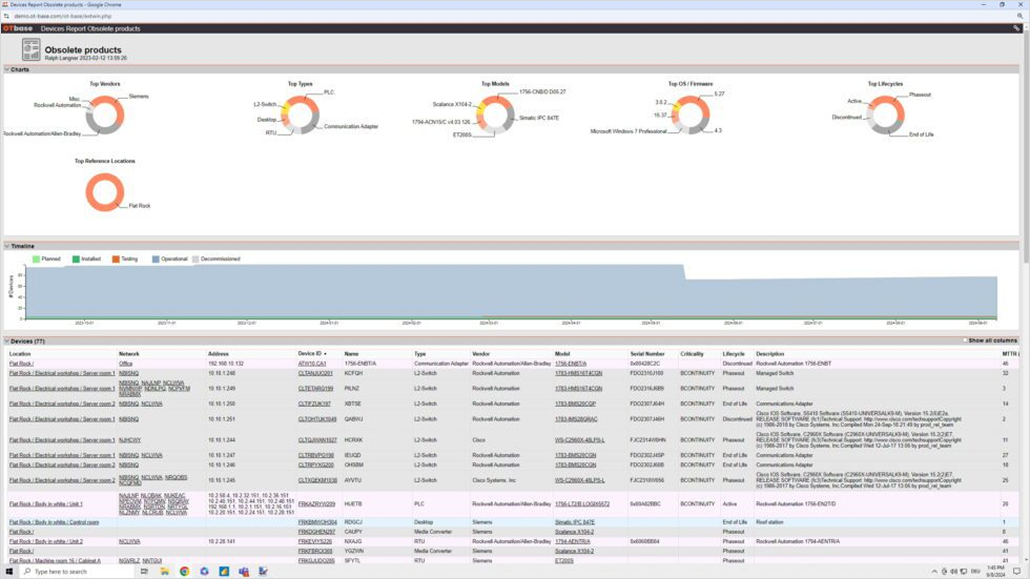
Task: Open site info icon beside the URL
Action: coord(7,16)
